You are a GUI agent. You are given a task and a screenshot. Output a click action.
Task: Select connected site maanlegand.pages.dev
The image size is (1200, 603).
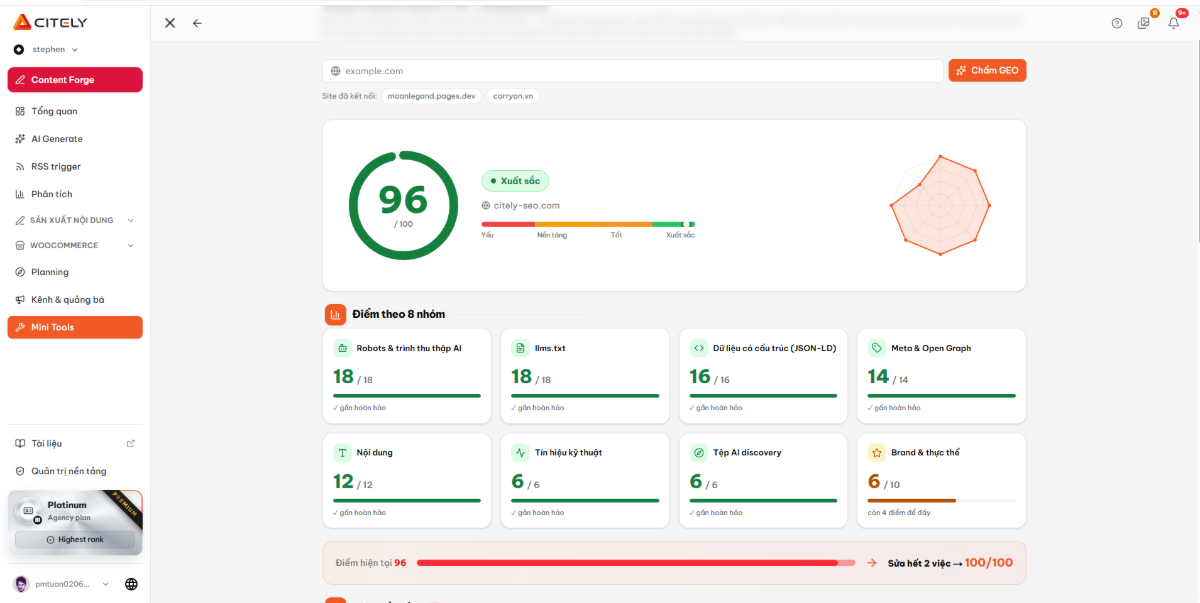(x=432, y=96)
